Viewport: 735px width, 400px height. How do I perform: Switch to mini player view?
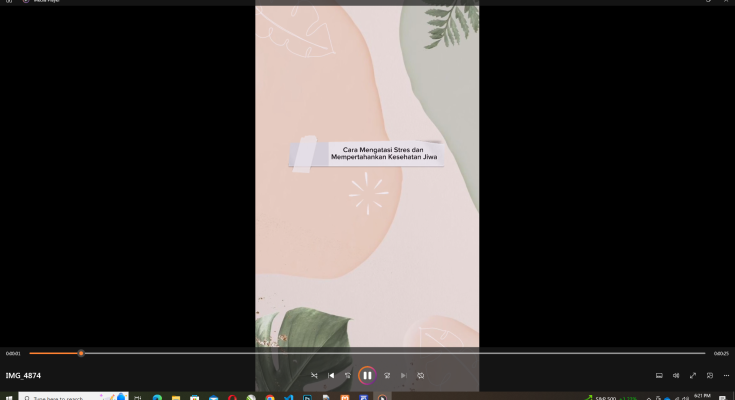(710, 376)
